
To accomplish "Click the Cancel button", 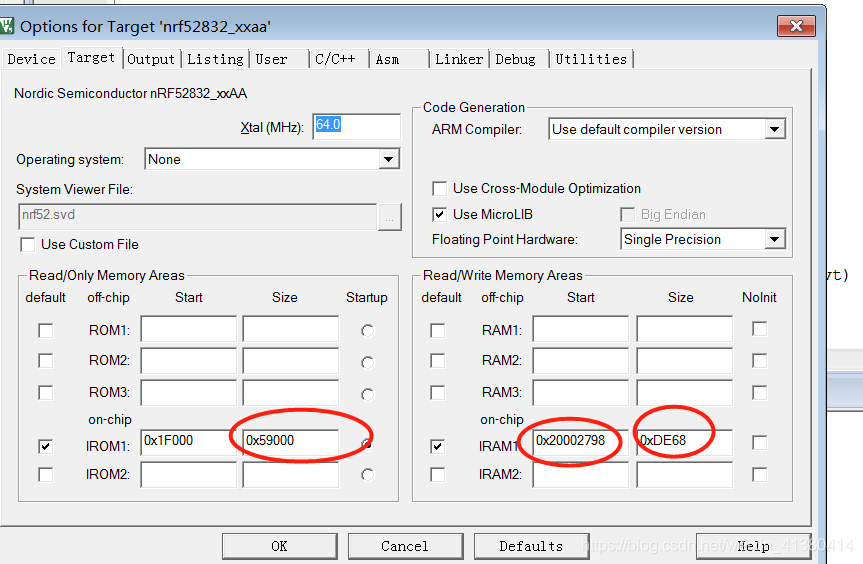I will [405, 546].
